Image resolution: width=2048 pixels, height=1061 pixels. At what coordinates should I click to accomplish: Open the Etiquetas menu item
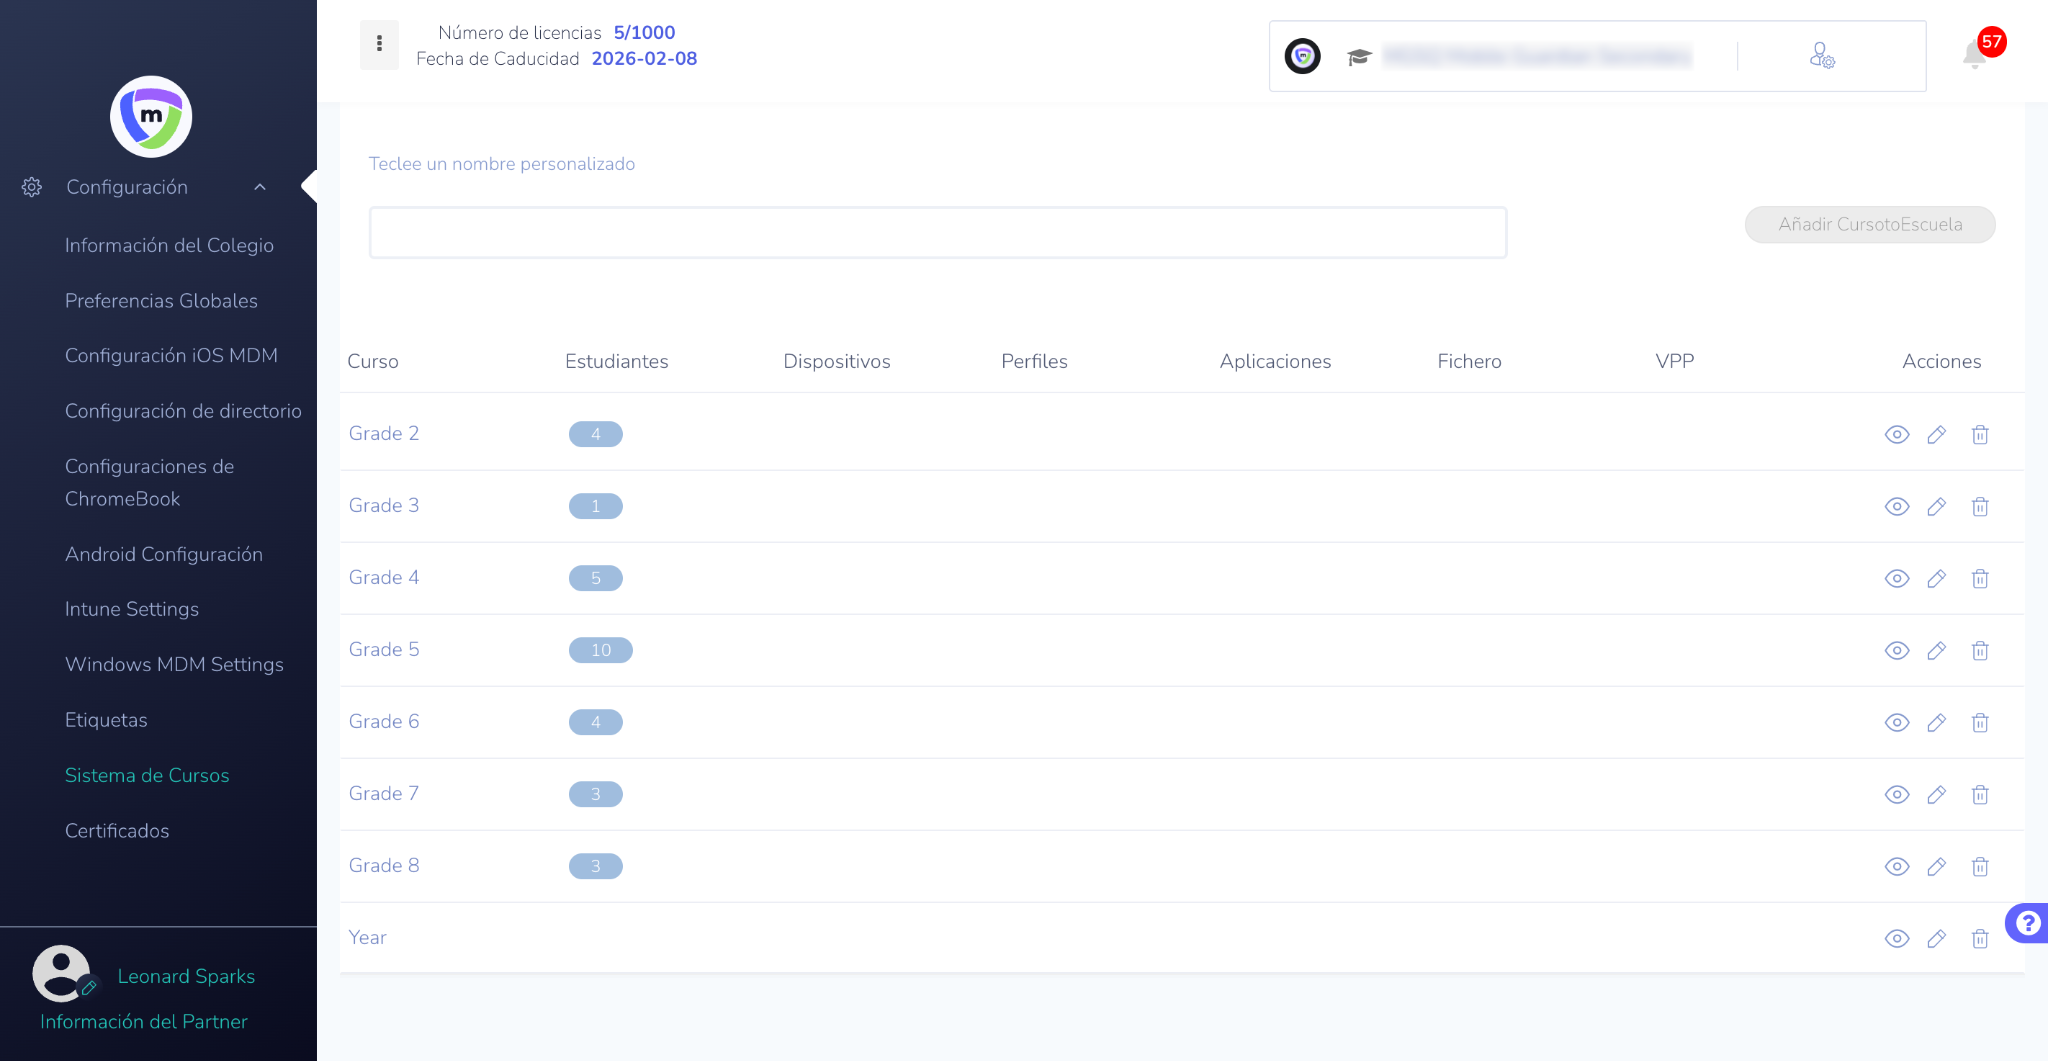coord(106,720)
